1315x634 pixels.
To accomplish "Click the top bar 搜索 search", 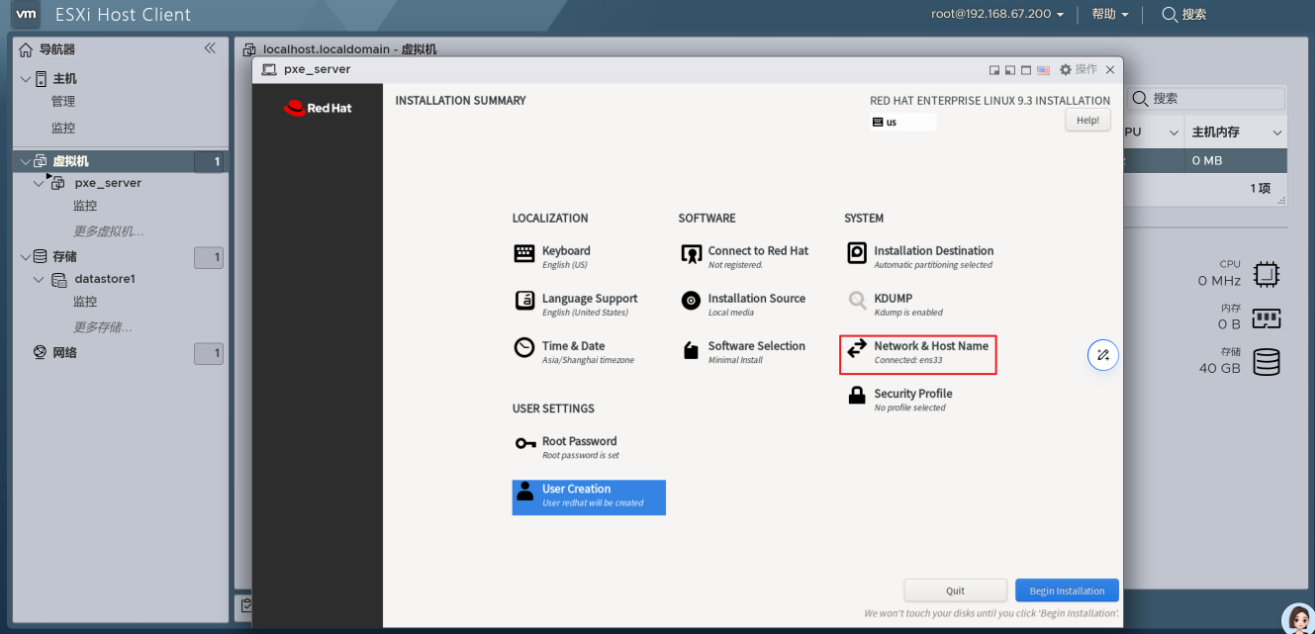I will [1184, 15].
